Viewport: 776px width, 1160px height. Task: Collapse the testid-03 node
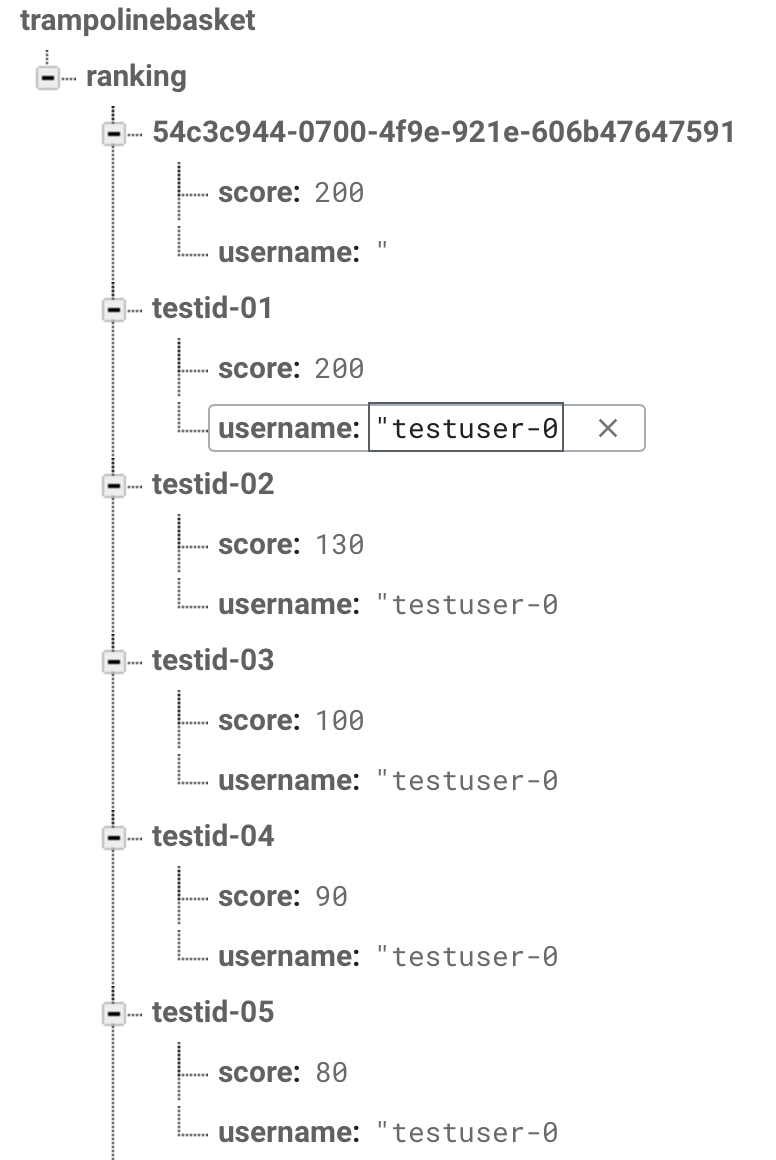click(114, 661)
